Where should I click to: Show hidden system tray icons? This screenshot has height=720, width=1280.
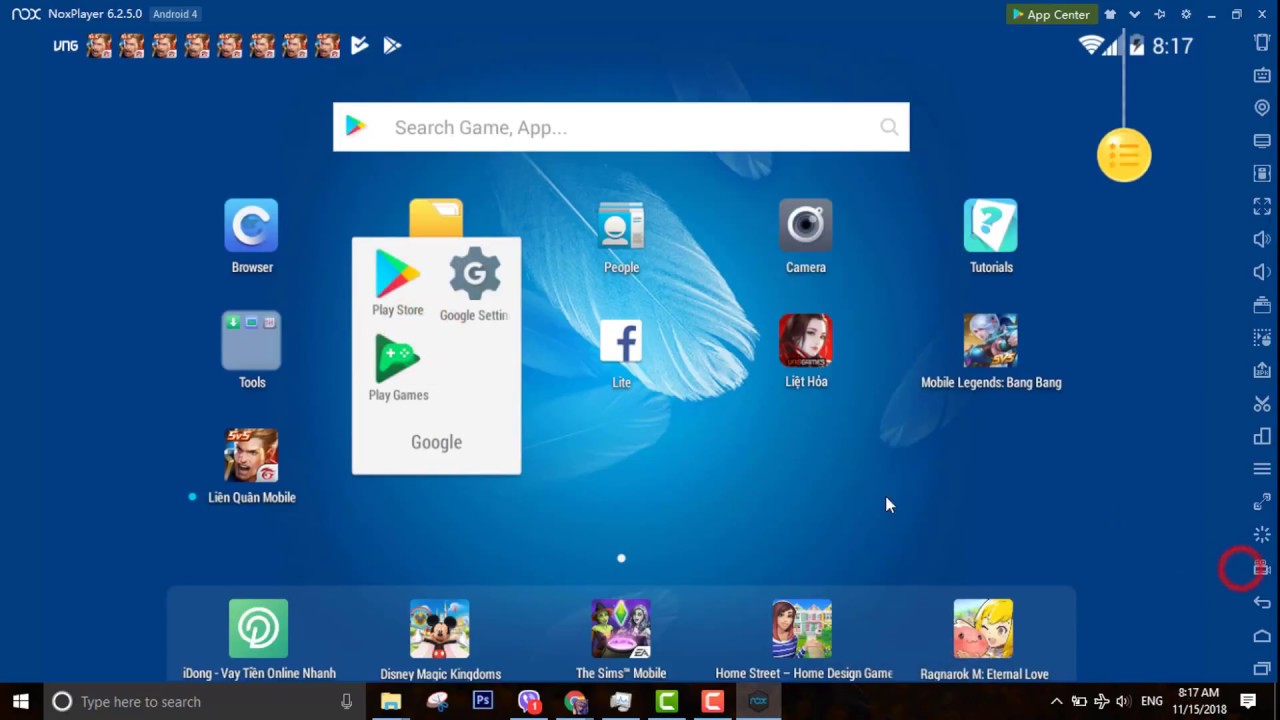click(x=1056, y=701)
